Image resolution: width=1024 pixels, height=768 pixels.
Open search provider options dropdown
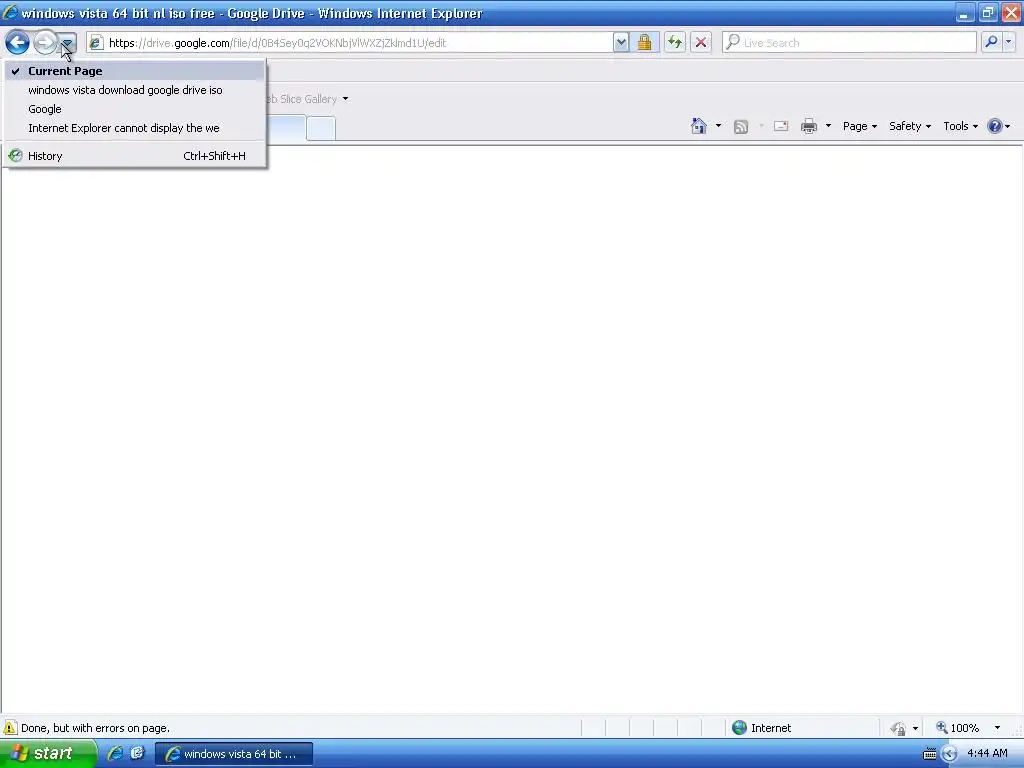[x=1009, y=43]
